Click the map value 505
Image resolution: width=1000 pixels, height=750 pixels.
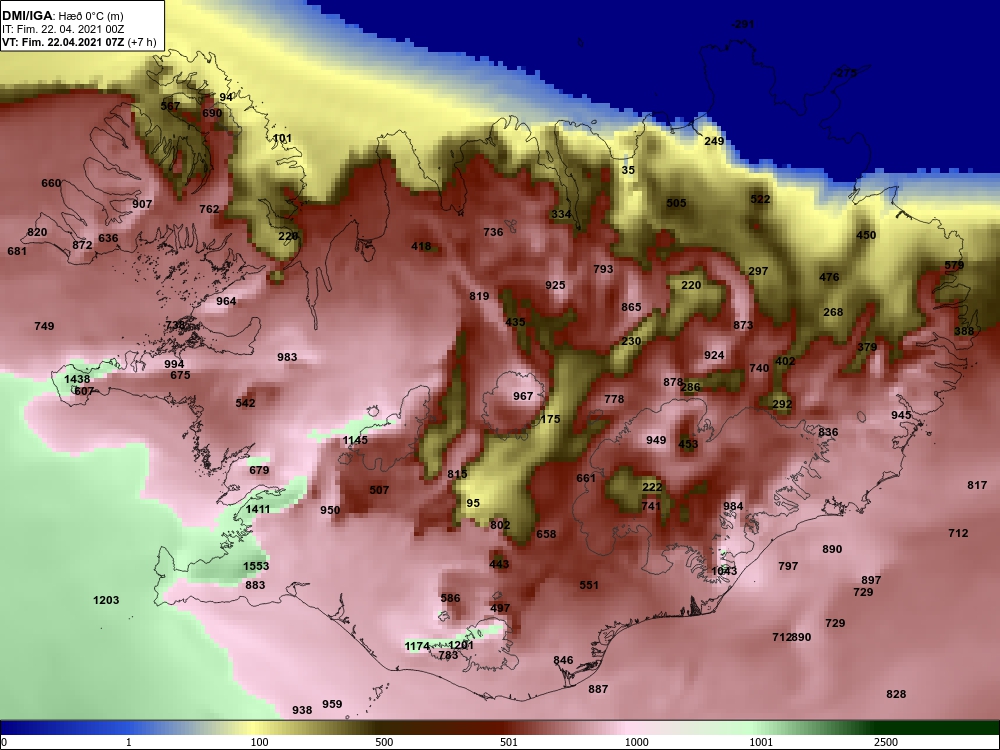[x=676, y=203]
